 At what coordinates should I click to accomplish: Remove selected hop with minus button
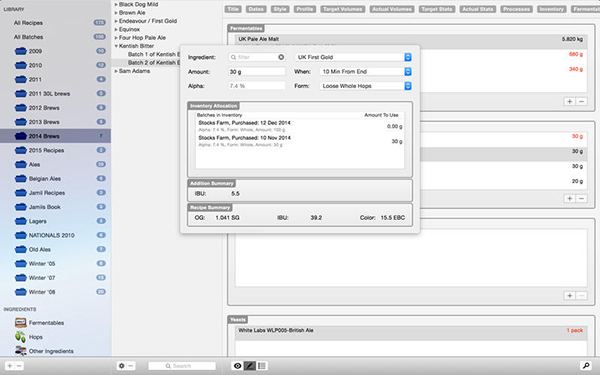pyautogui.click(x=582, y=198)
